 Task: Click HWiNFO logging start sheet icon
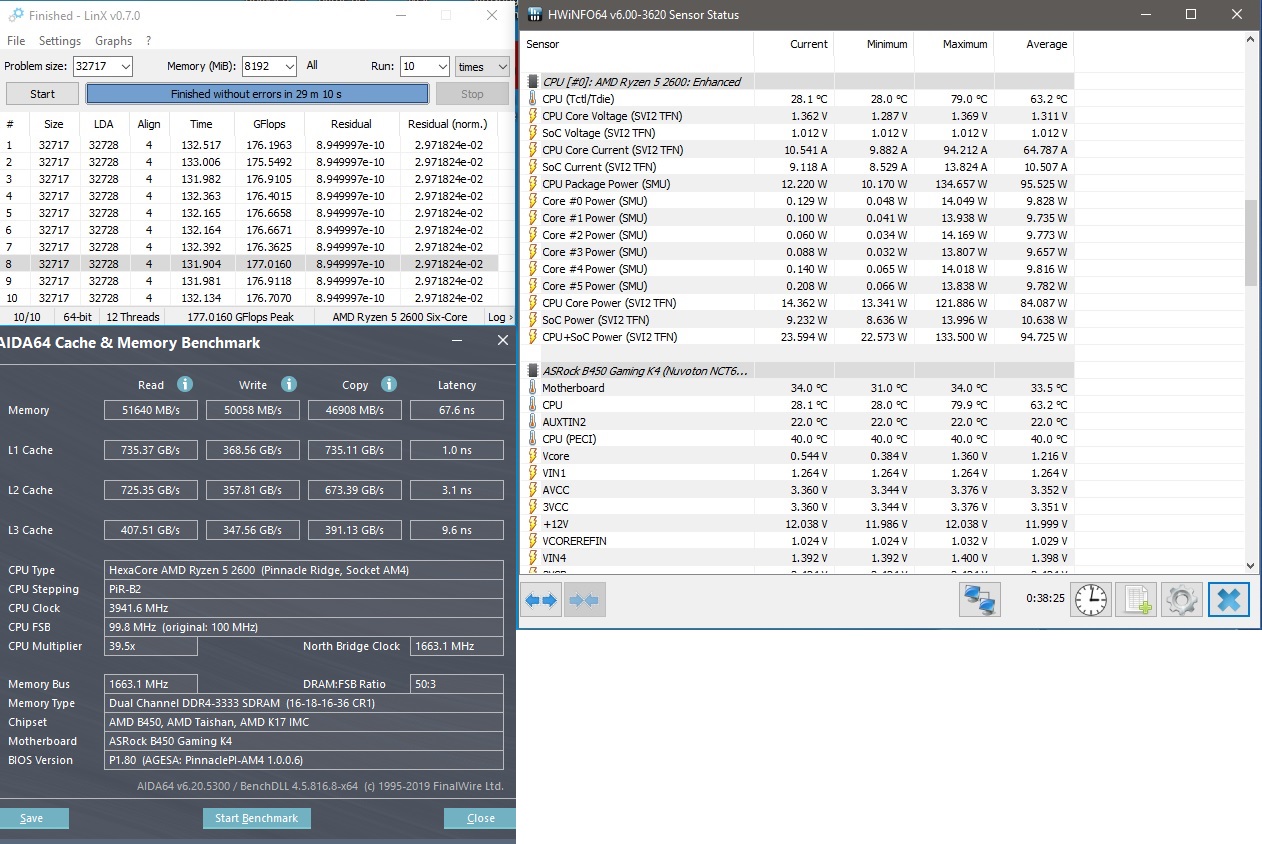1137,600
